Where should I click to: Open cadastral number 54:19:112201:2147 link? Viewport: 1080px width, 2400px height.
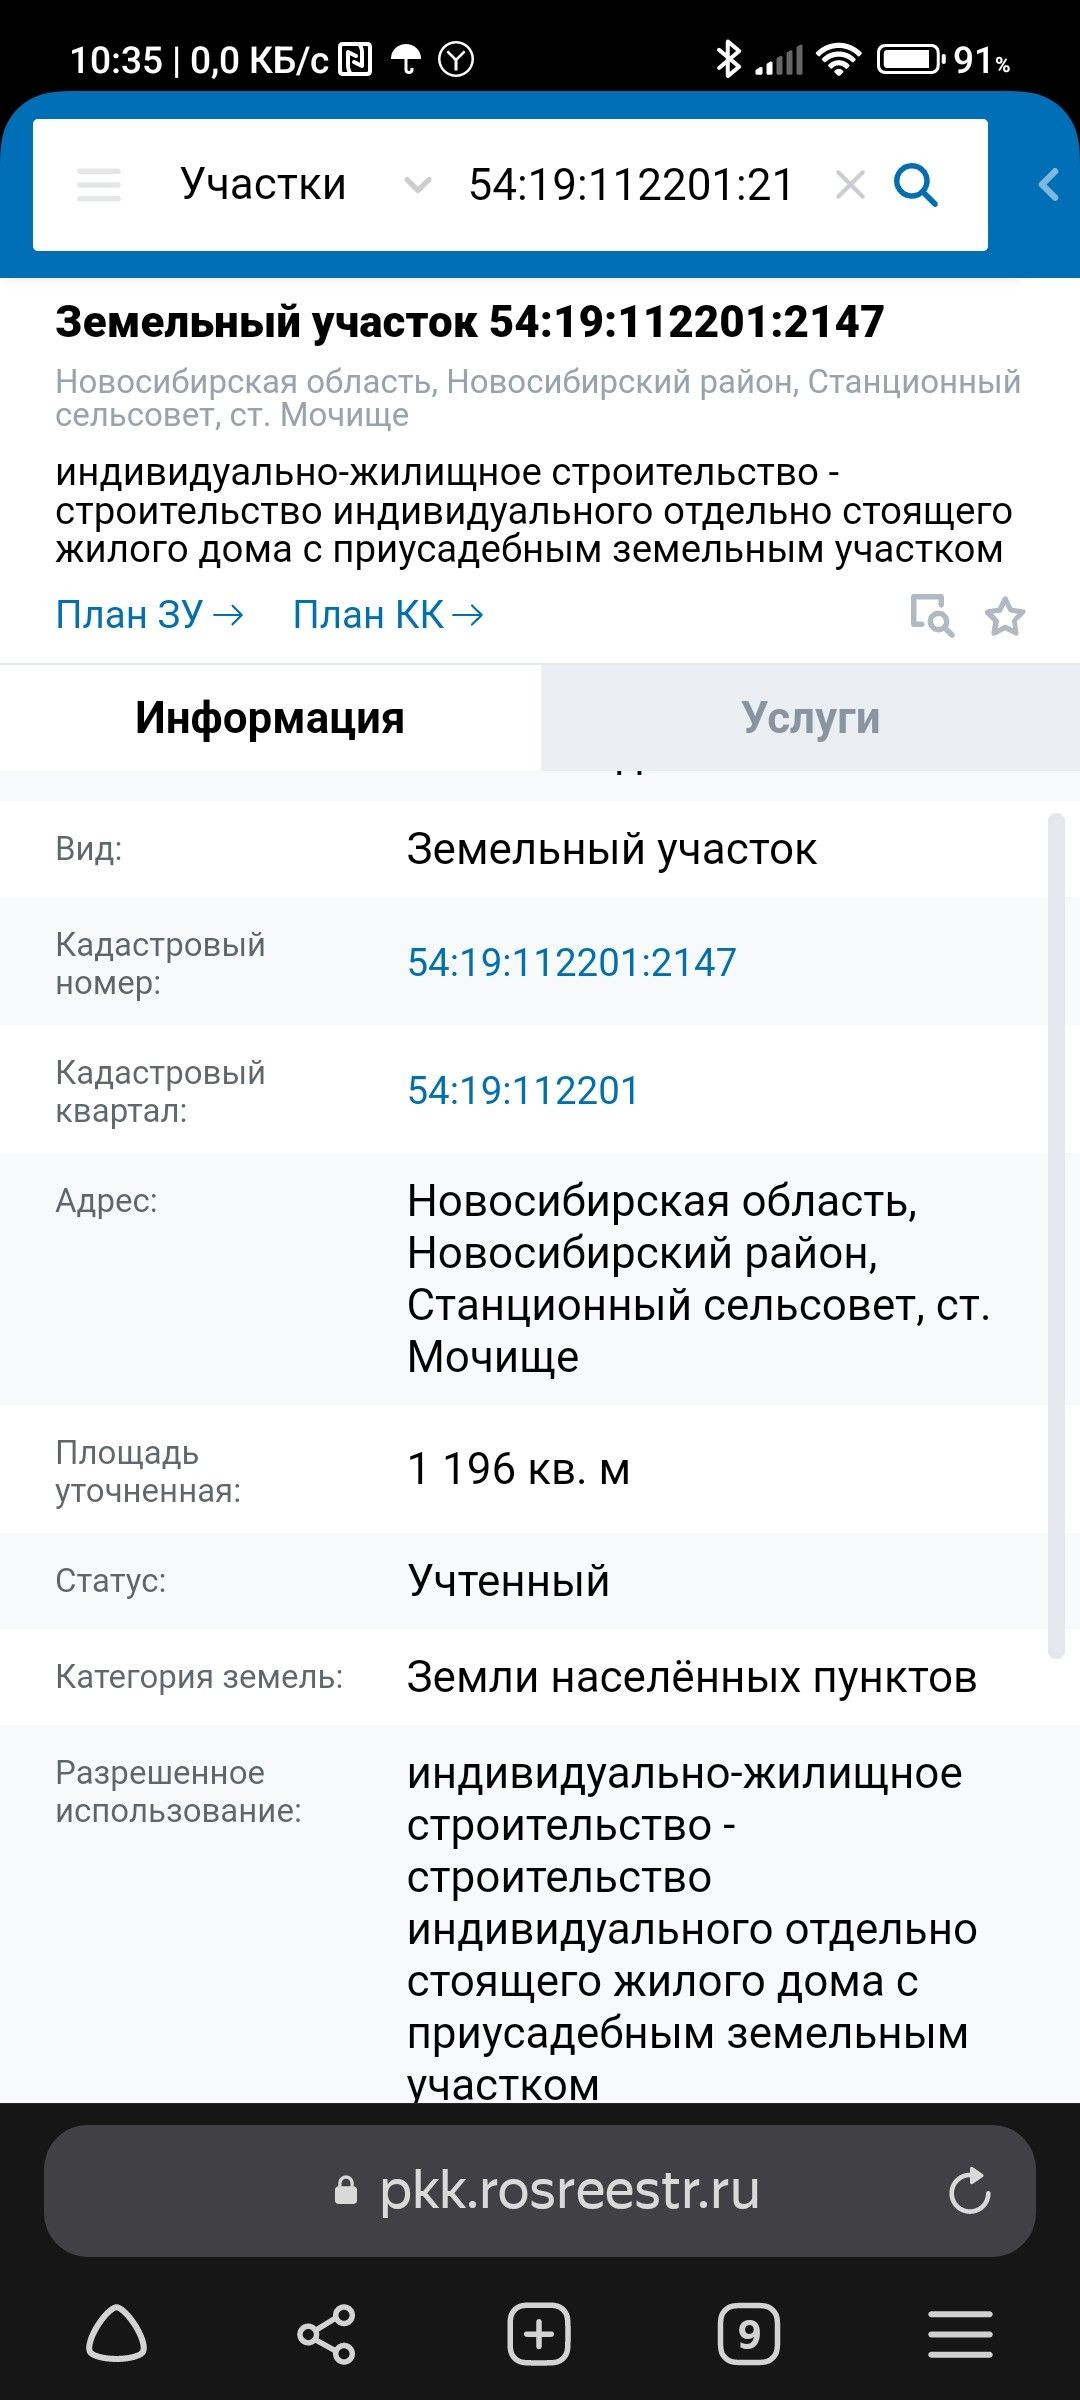pos(571,962)
